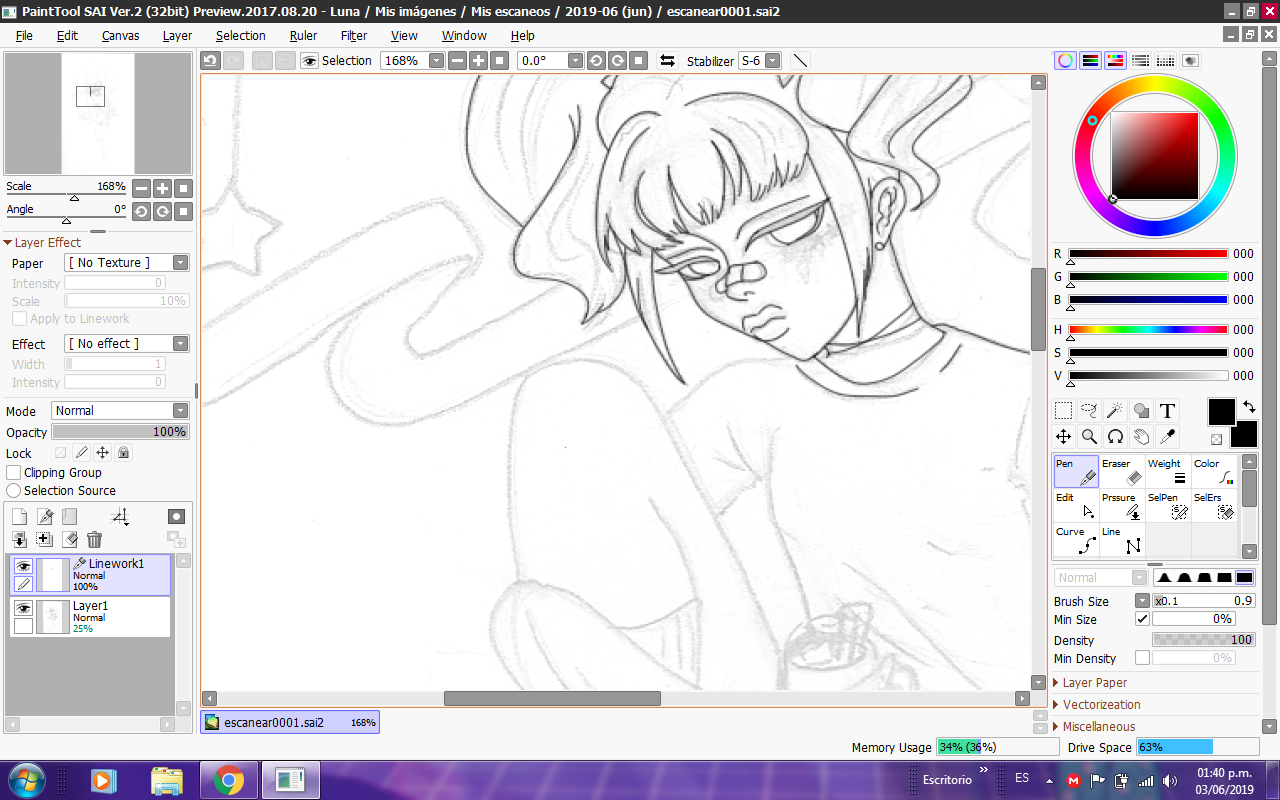Activate the Move tool
The width and height of the screenshot is (1280, 800).
(x=1064, y=437)
